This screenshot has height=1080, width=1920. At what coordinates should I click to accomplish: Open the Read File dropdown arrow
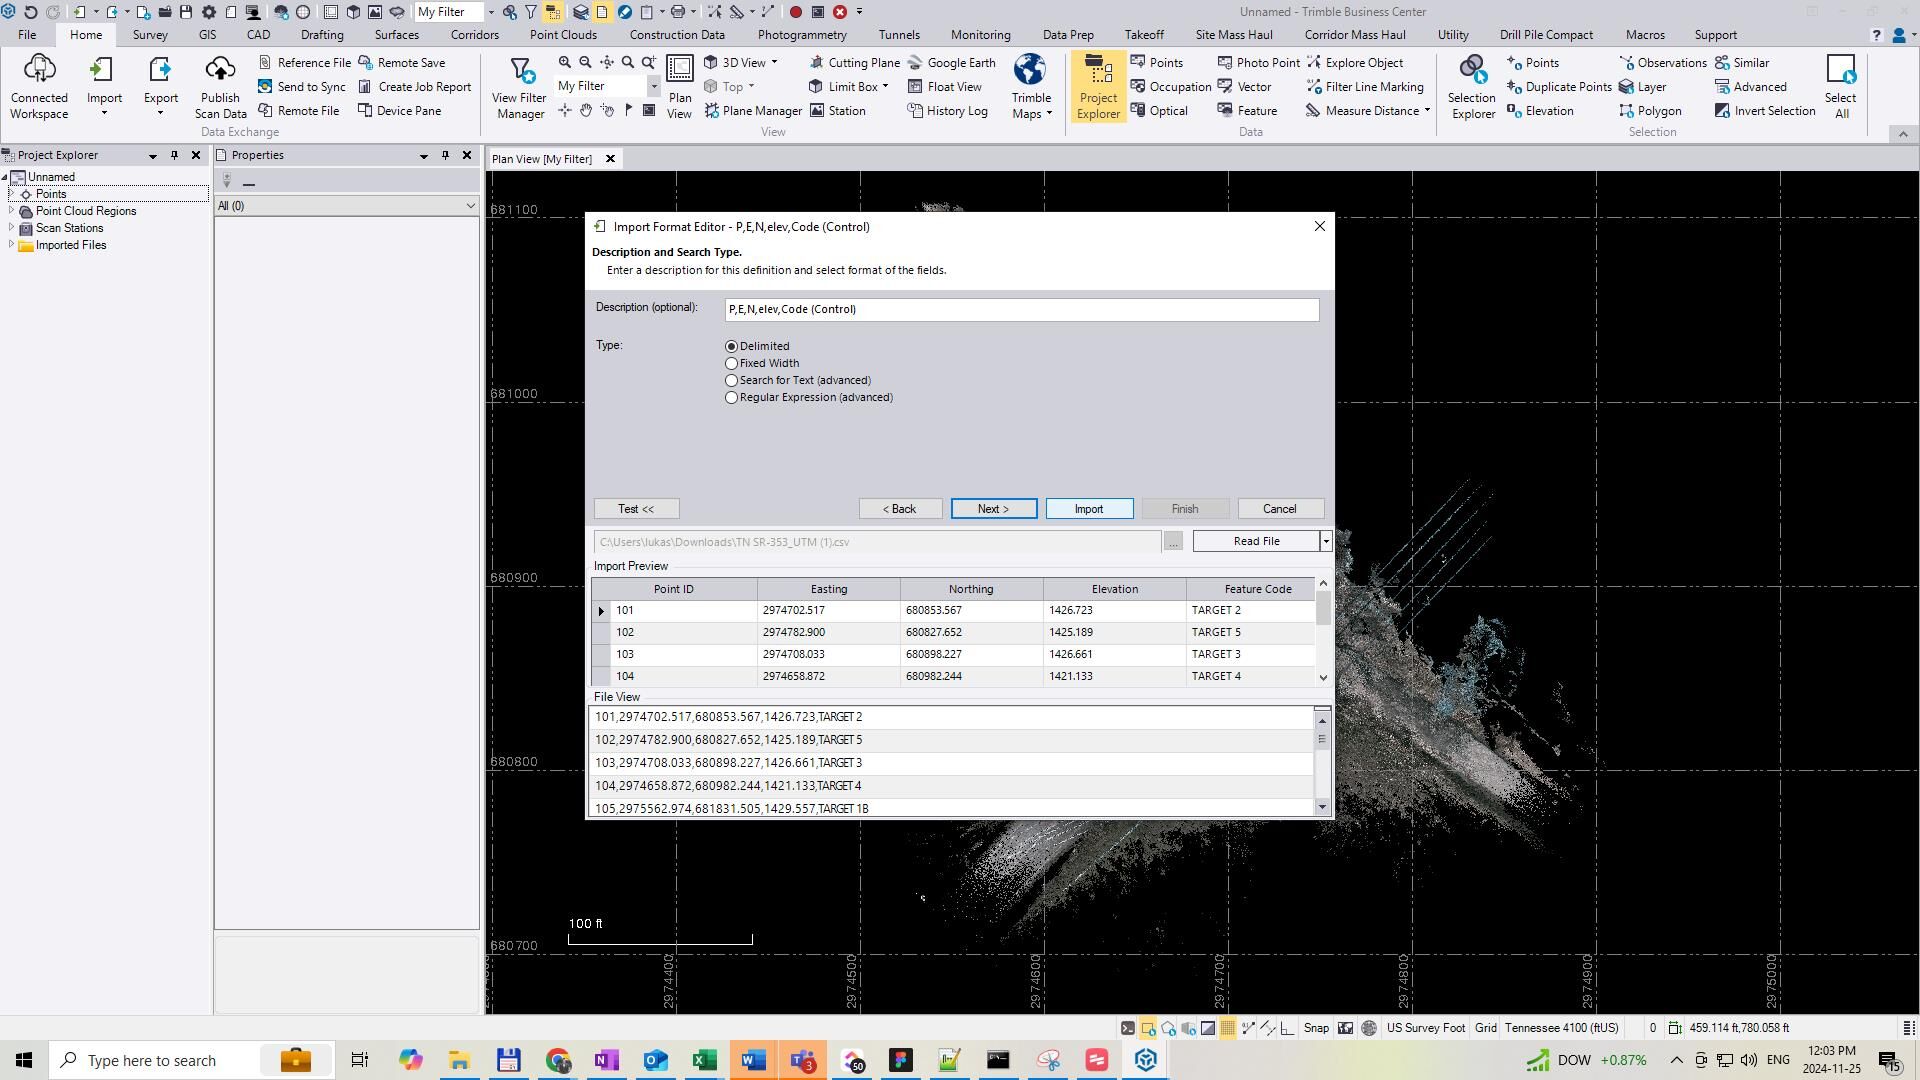pyautogui.click(x=1326, y=542)
